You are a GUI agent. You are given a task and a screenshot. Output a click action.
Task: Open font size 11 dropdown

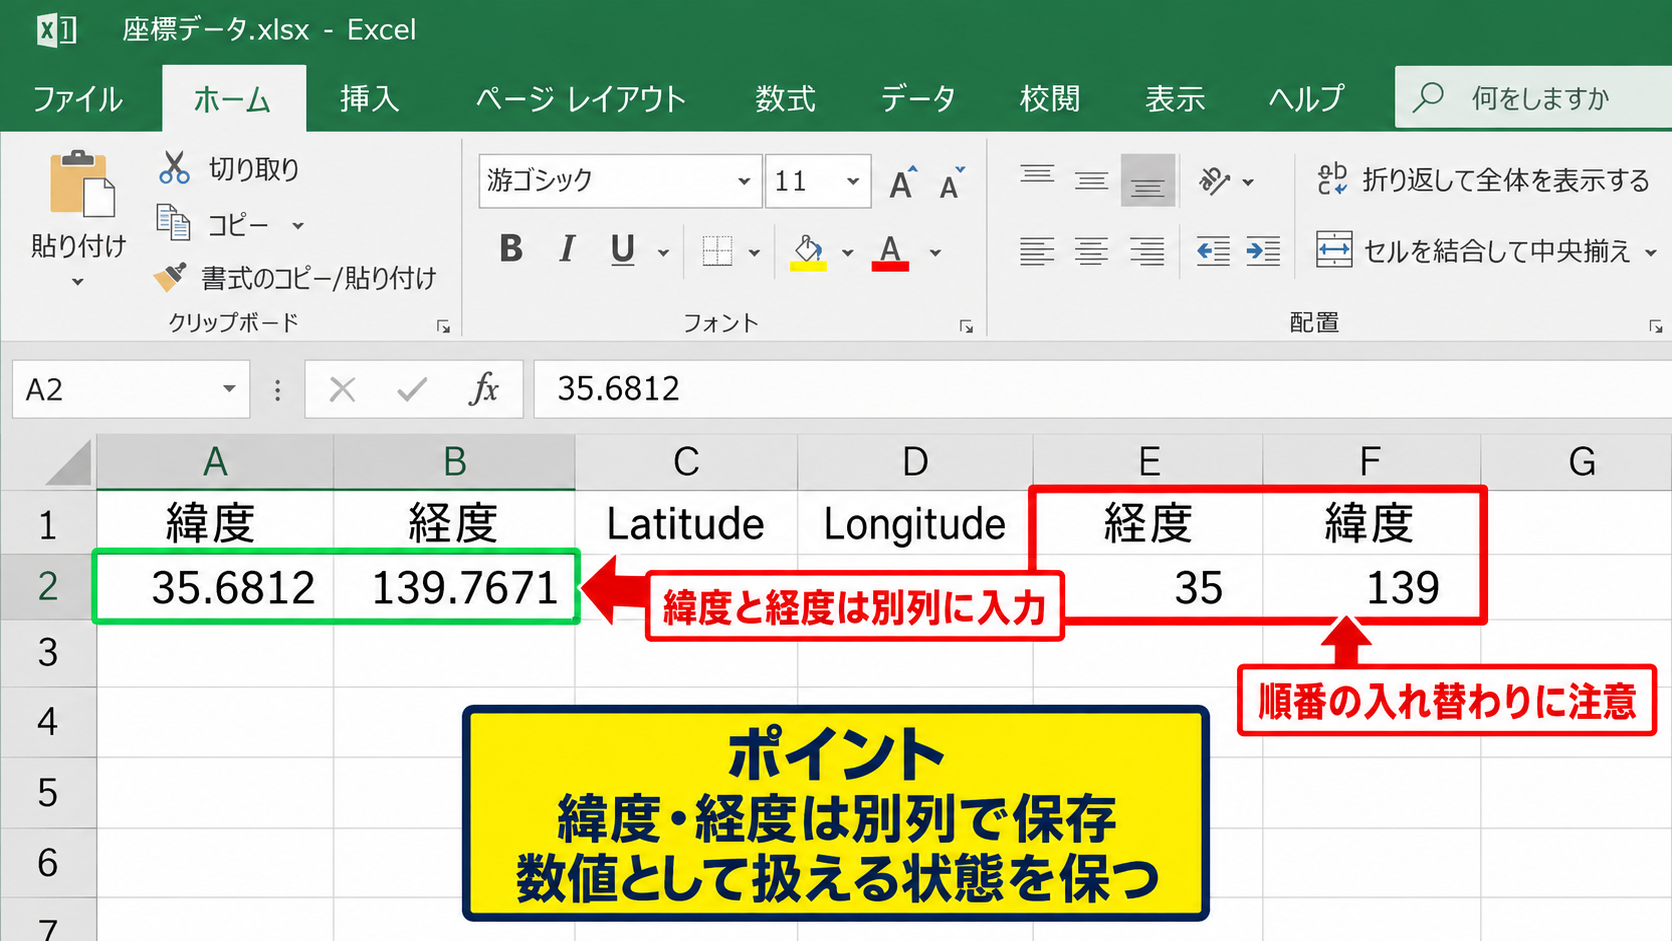pos(853,181)
